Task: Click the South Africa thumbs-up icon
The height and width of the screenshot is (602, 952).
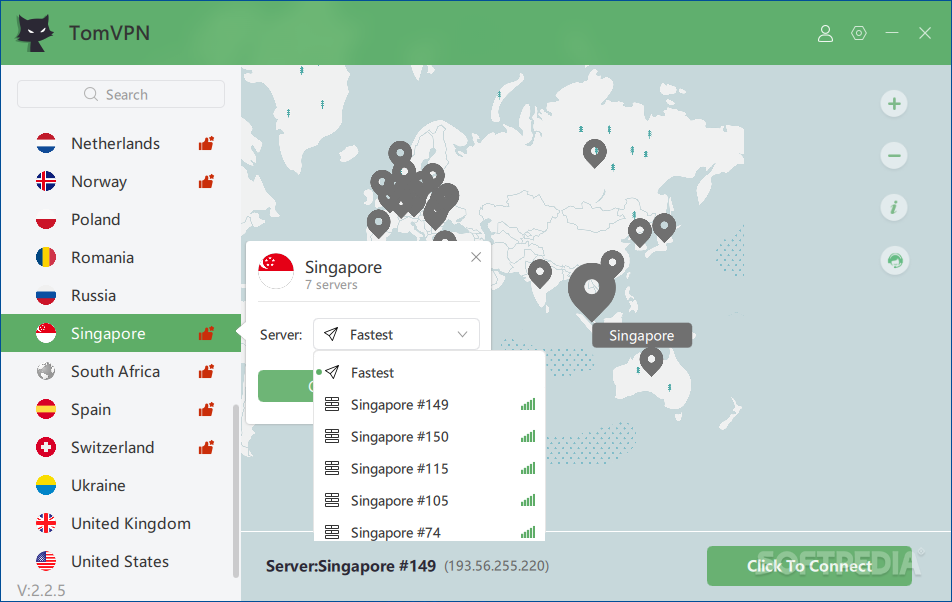Action: [206, 371]
